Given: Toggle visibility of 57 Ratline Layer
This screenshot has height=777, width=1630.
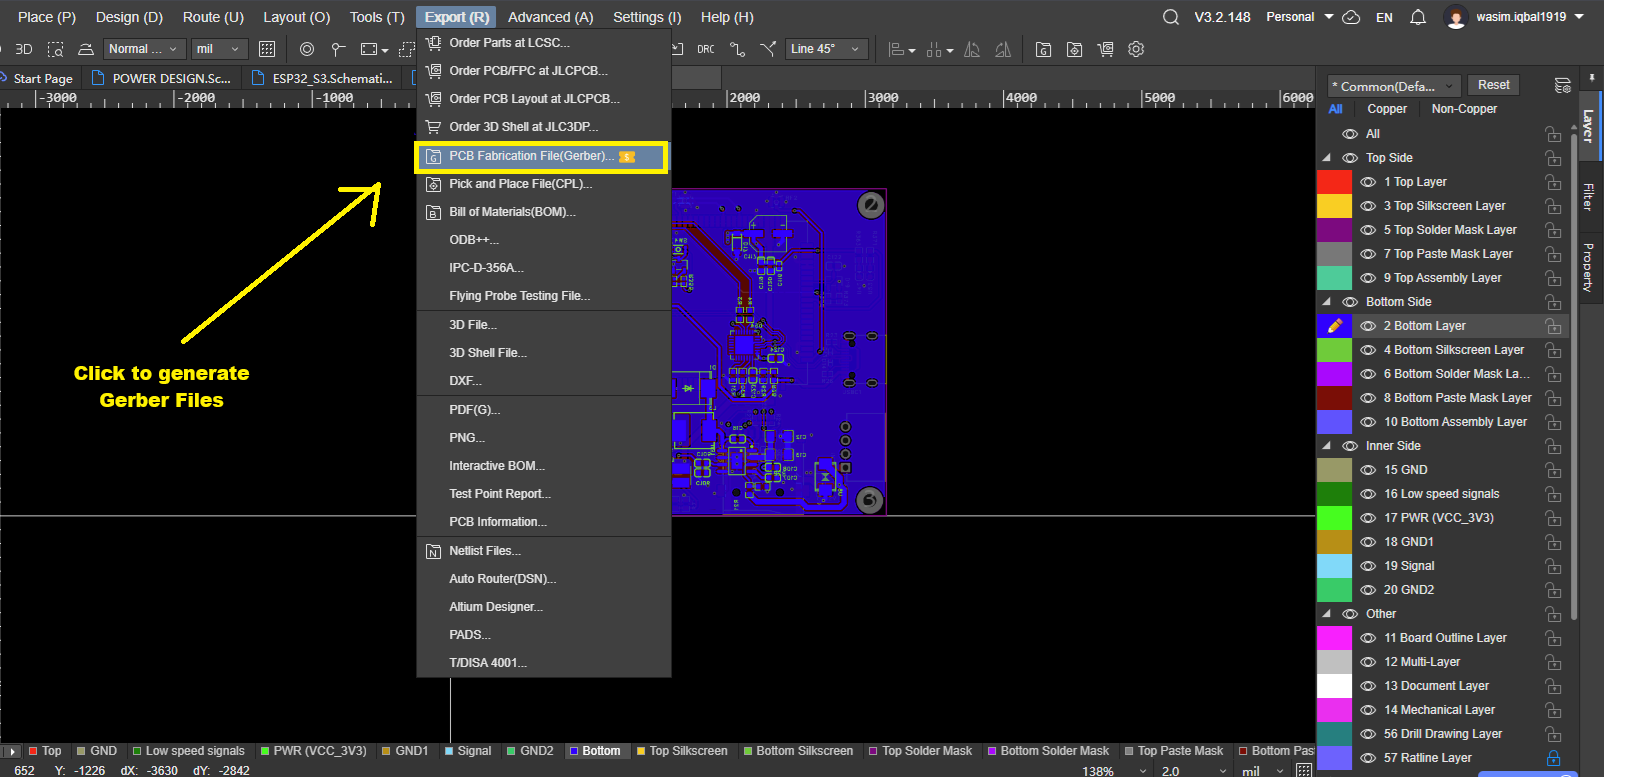Looking at the screenshot, I should click(1368, 758).
